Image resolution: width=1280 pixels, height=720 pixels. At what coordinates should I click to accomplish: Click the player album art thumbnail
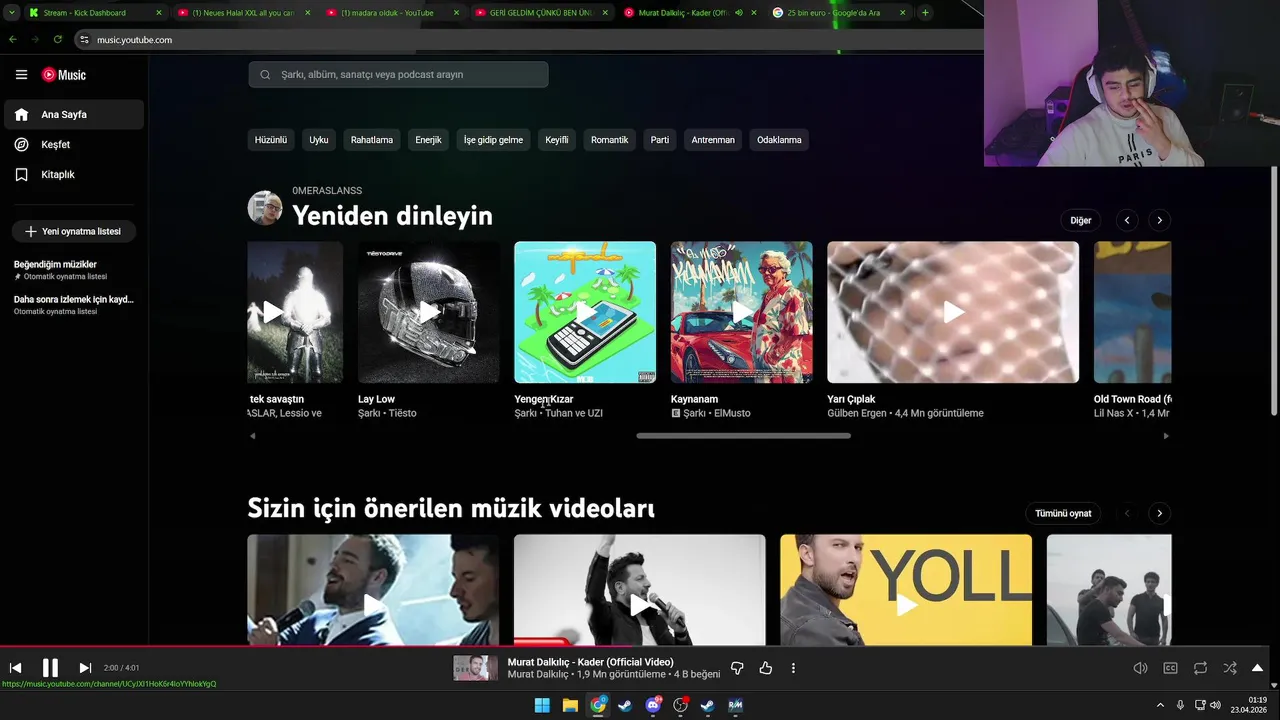click(475, 668)
